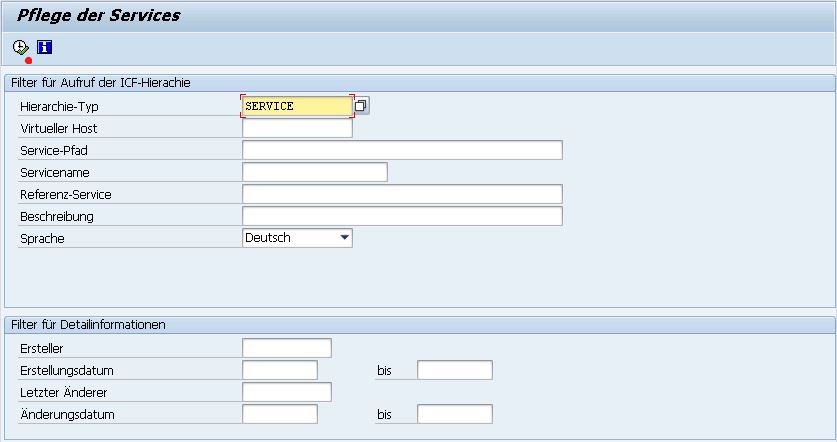Image resolution: width=837 pixels, height=442 pixels.
Task: Click the blue Information icon
Action: coord(44,47)
